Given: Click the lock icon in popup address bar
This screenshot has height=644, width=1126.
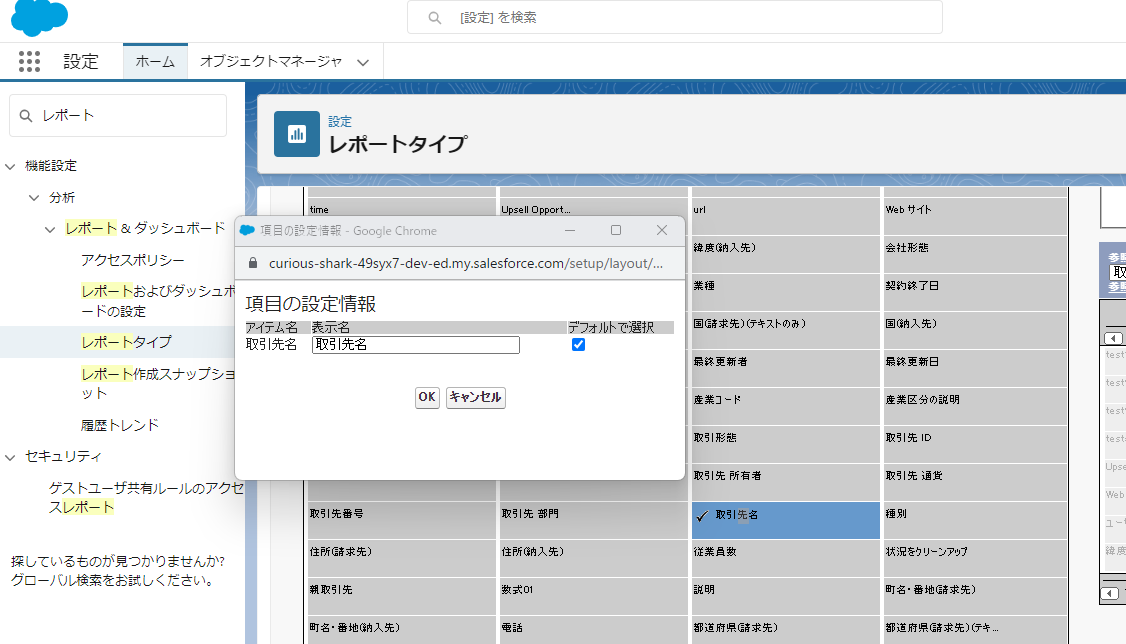Looking at the screenshot, I should (253, 263).
